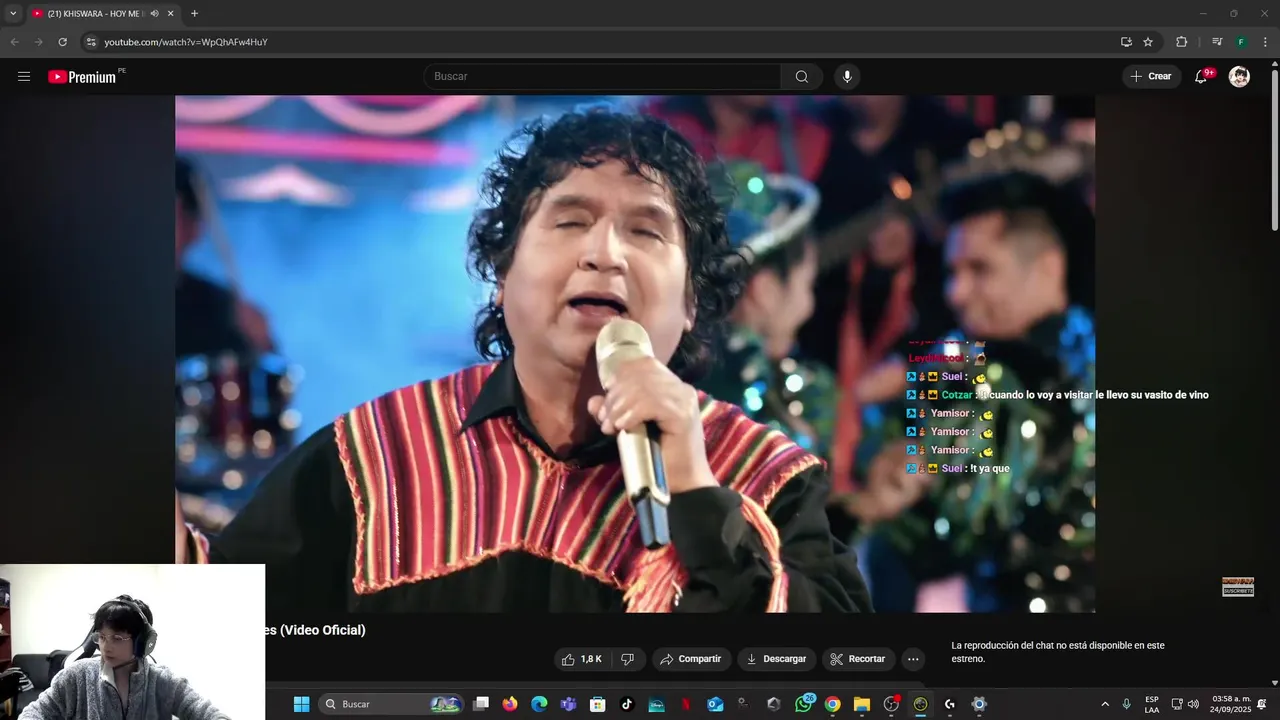Expand the tab search dropdown arrow
Viewport: 1280px width, 720px height.
[12, 14]
